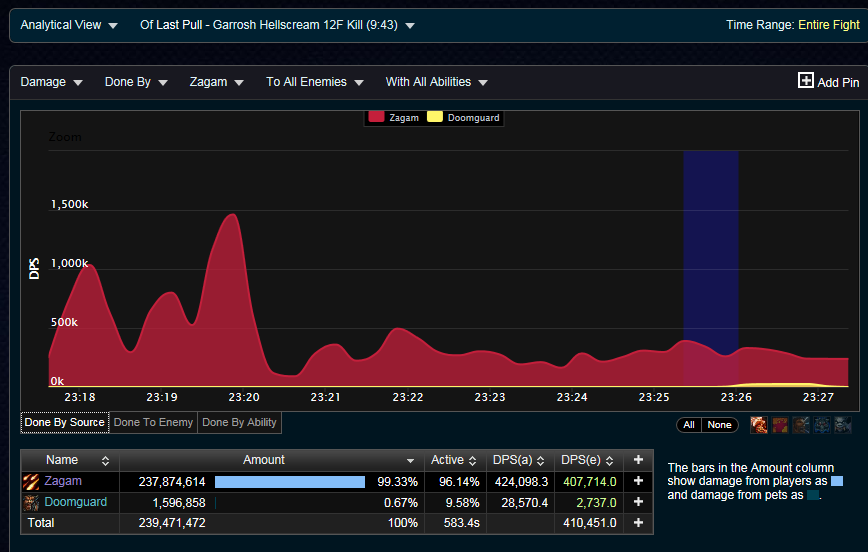Click the Doomguard amount value 1,596,858
This screenshot has width=868, height=552.
tap(179, 503)
